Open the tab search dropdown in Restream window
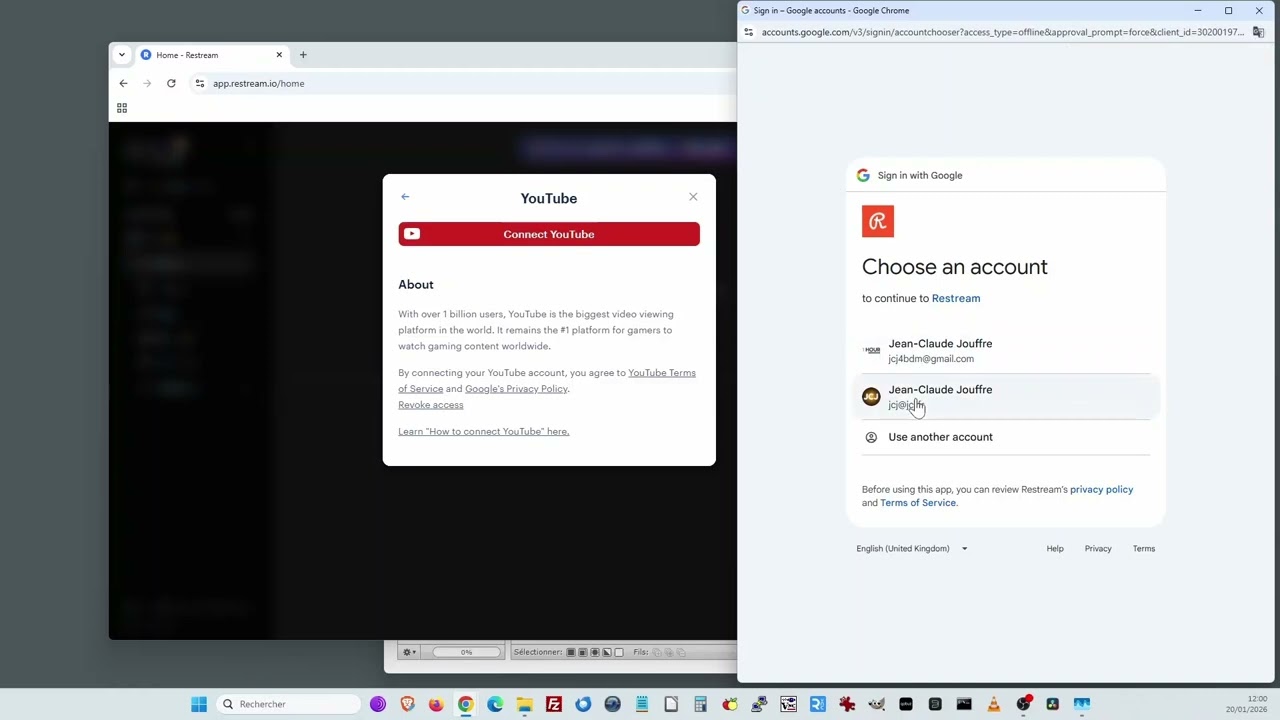1280x720 pixels. click(x=122, y=55)
